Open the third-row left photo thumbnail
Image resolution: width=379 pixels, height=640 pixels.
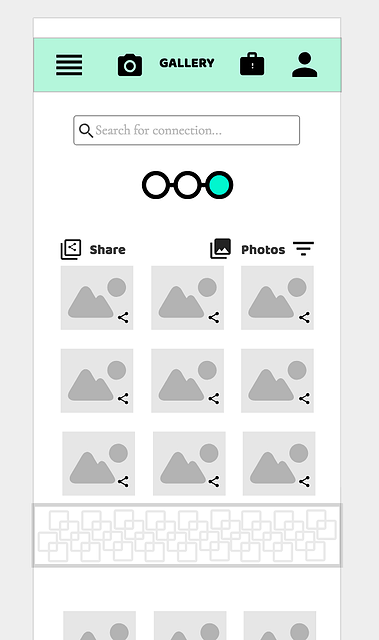click(x=98, y=463)
